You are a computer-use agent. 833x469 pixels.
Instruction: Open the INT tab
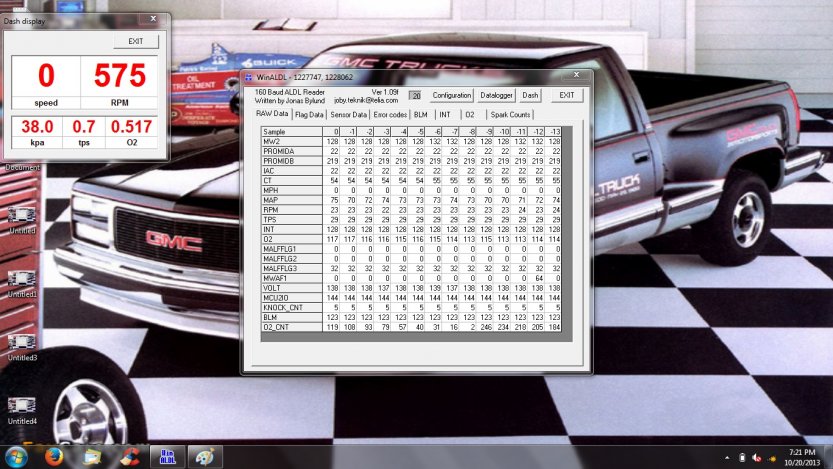tap(445, 115)
